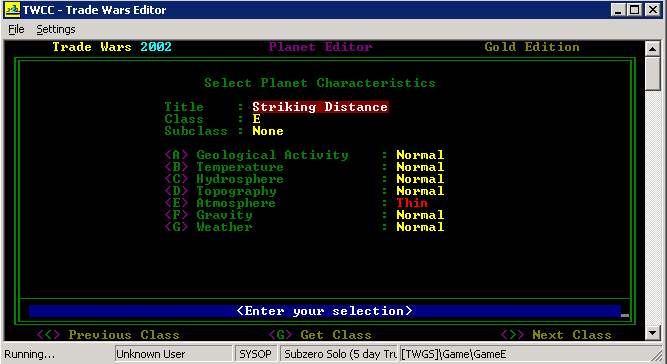Click the Planet Editor header text
The image size is (667, 364).
(320, 47)
